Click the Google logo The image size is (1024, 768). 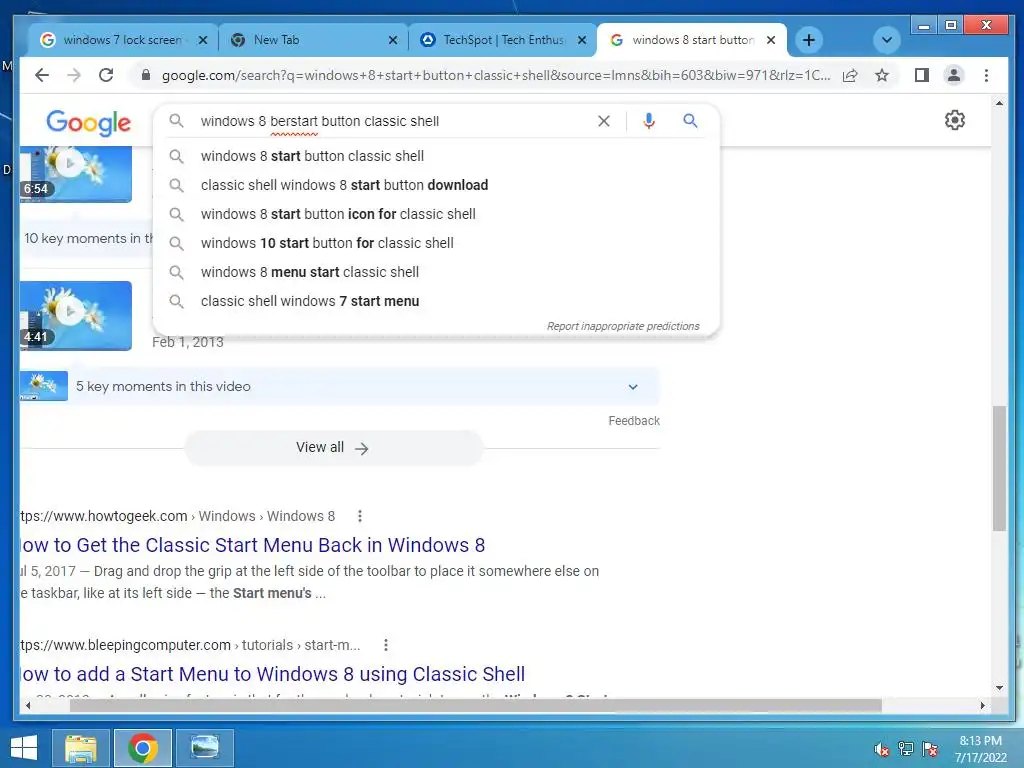pos(89,123)
